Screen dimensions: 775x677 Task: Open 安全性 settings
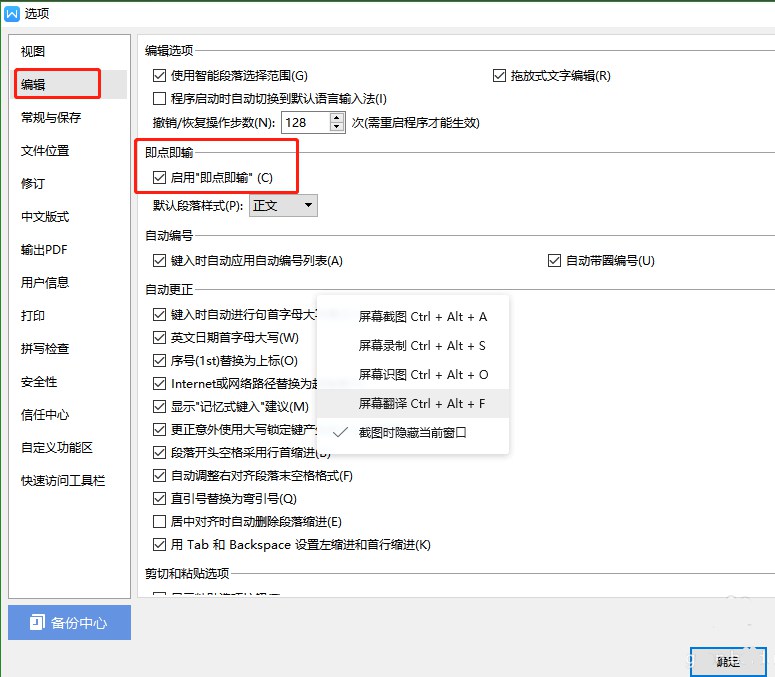click(39, 381)
